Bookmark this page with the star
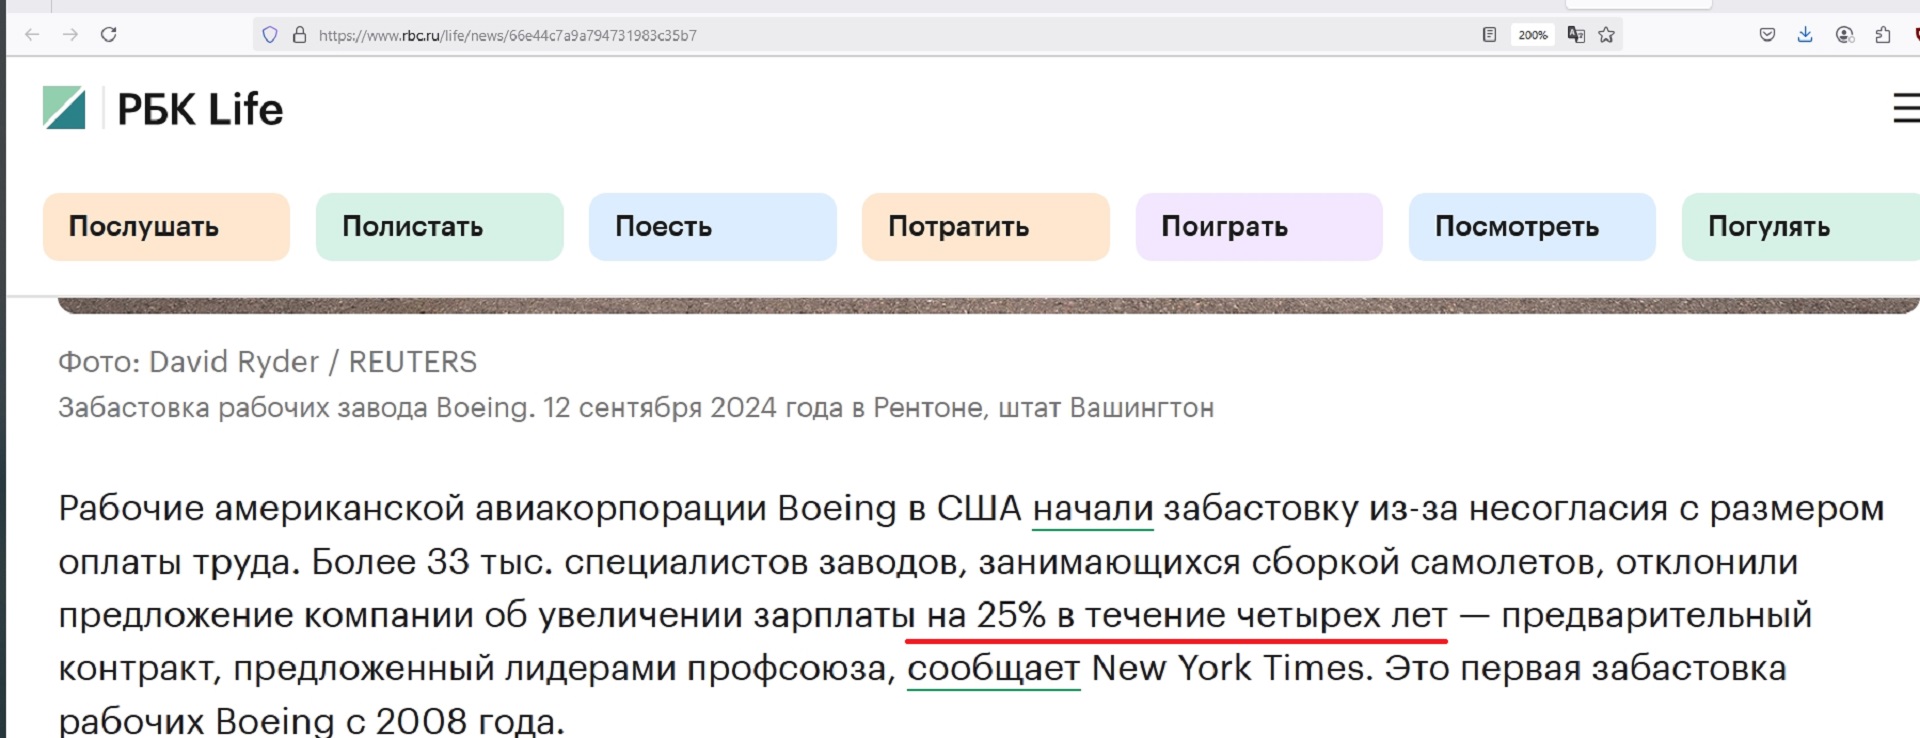Viewport: 1920px width, 738px height. (1607, 35)
